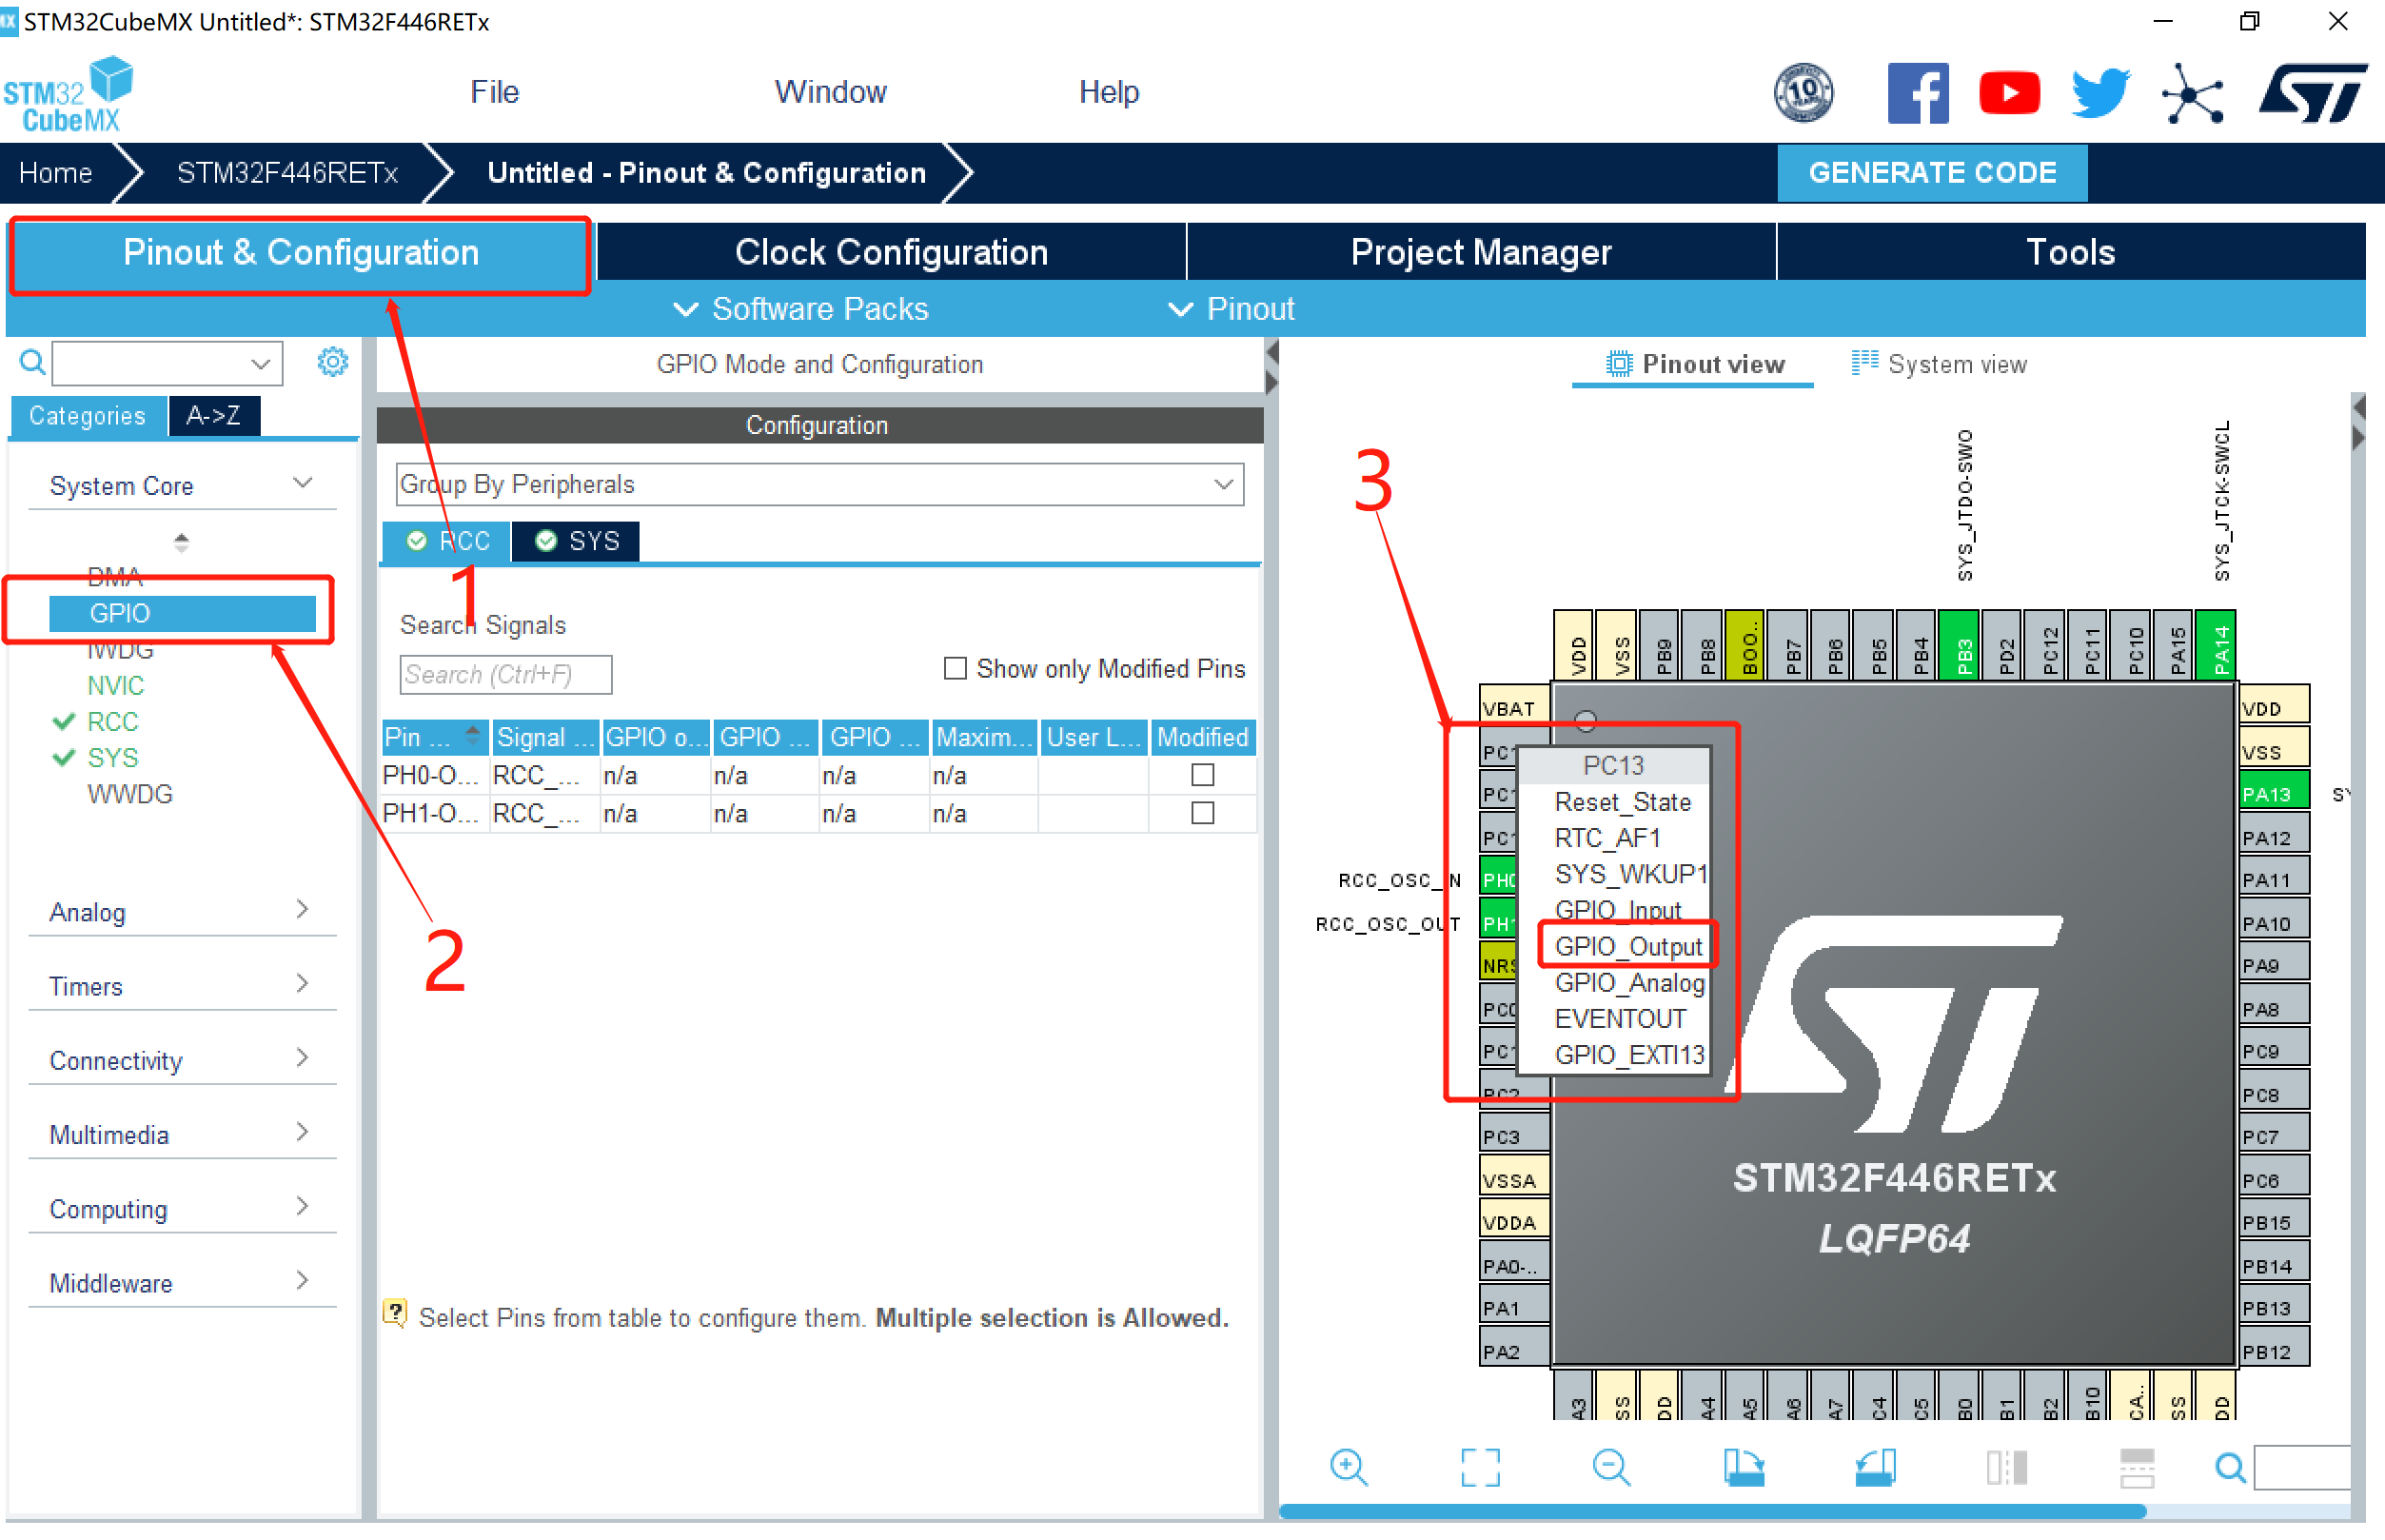The height and width of the screenshot is (1540, 2385).
Task: Click the Search Signals input field
Action: coord(505,674)
